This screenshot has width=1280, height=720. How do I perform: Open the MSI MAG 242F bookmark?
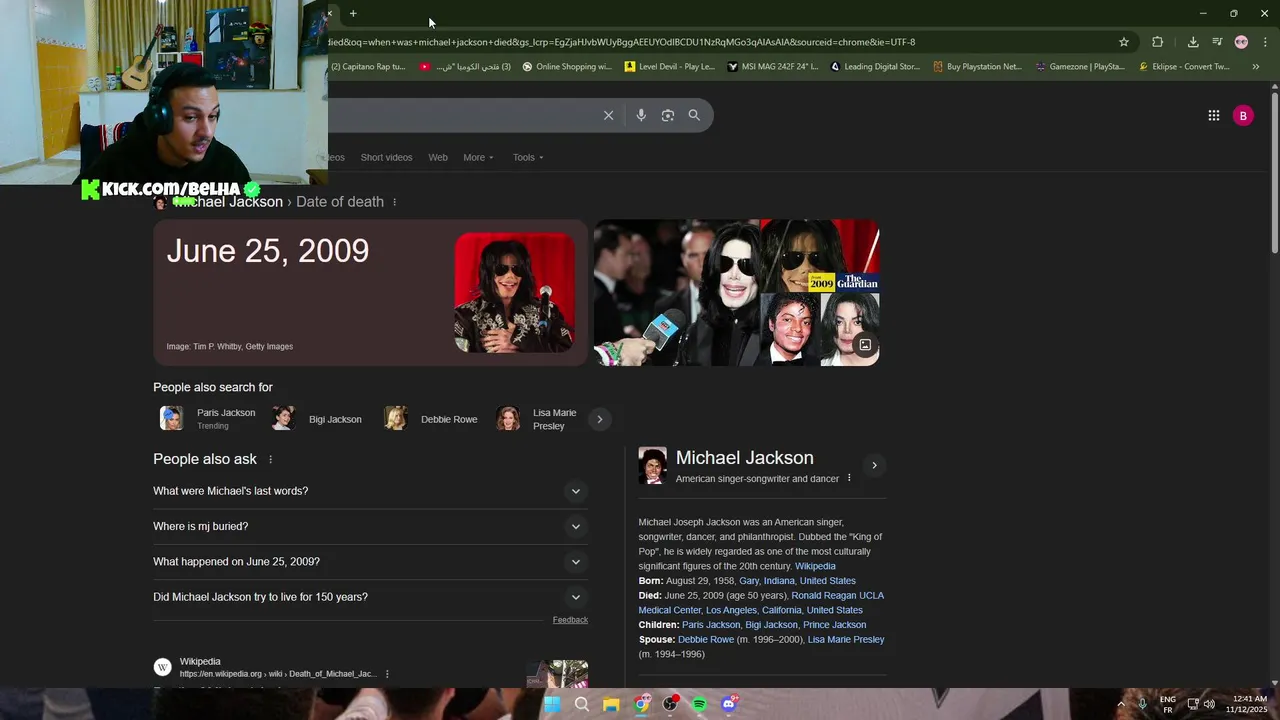point(772,67)
